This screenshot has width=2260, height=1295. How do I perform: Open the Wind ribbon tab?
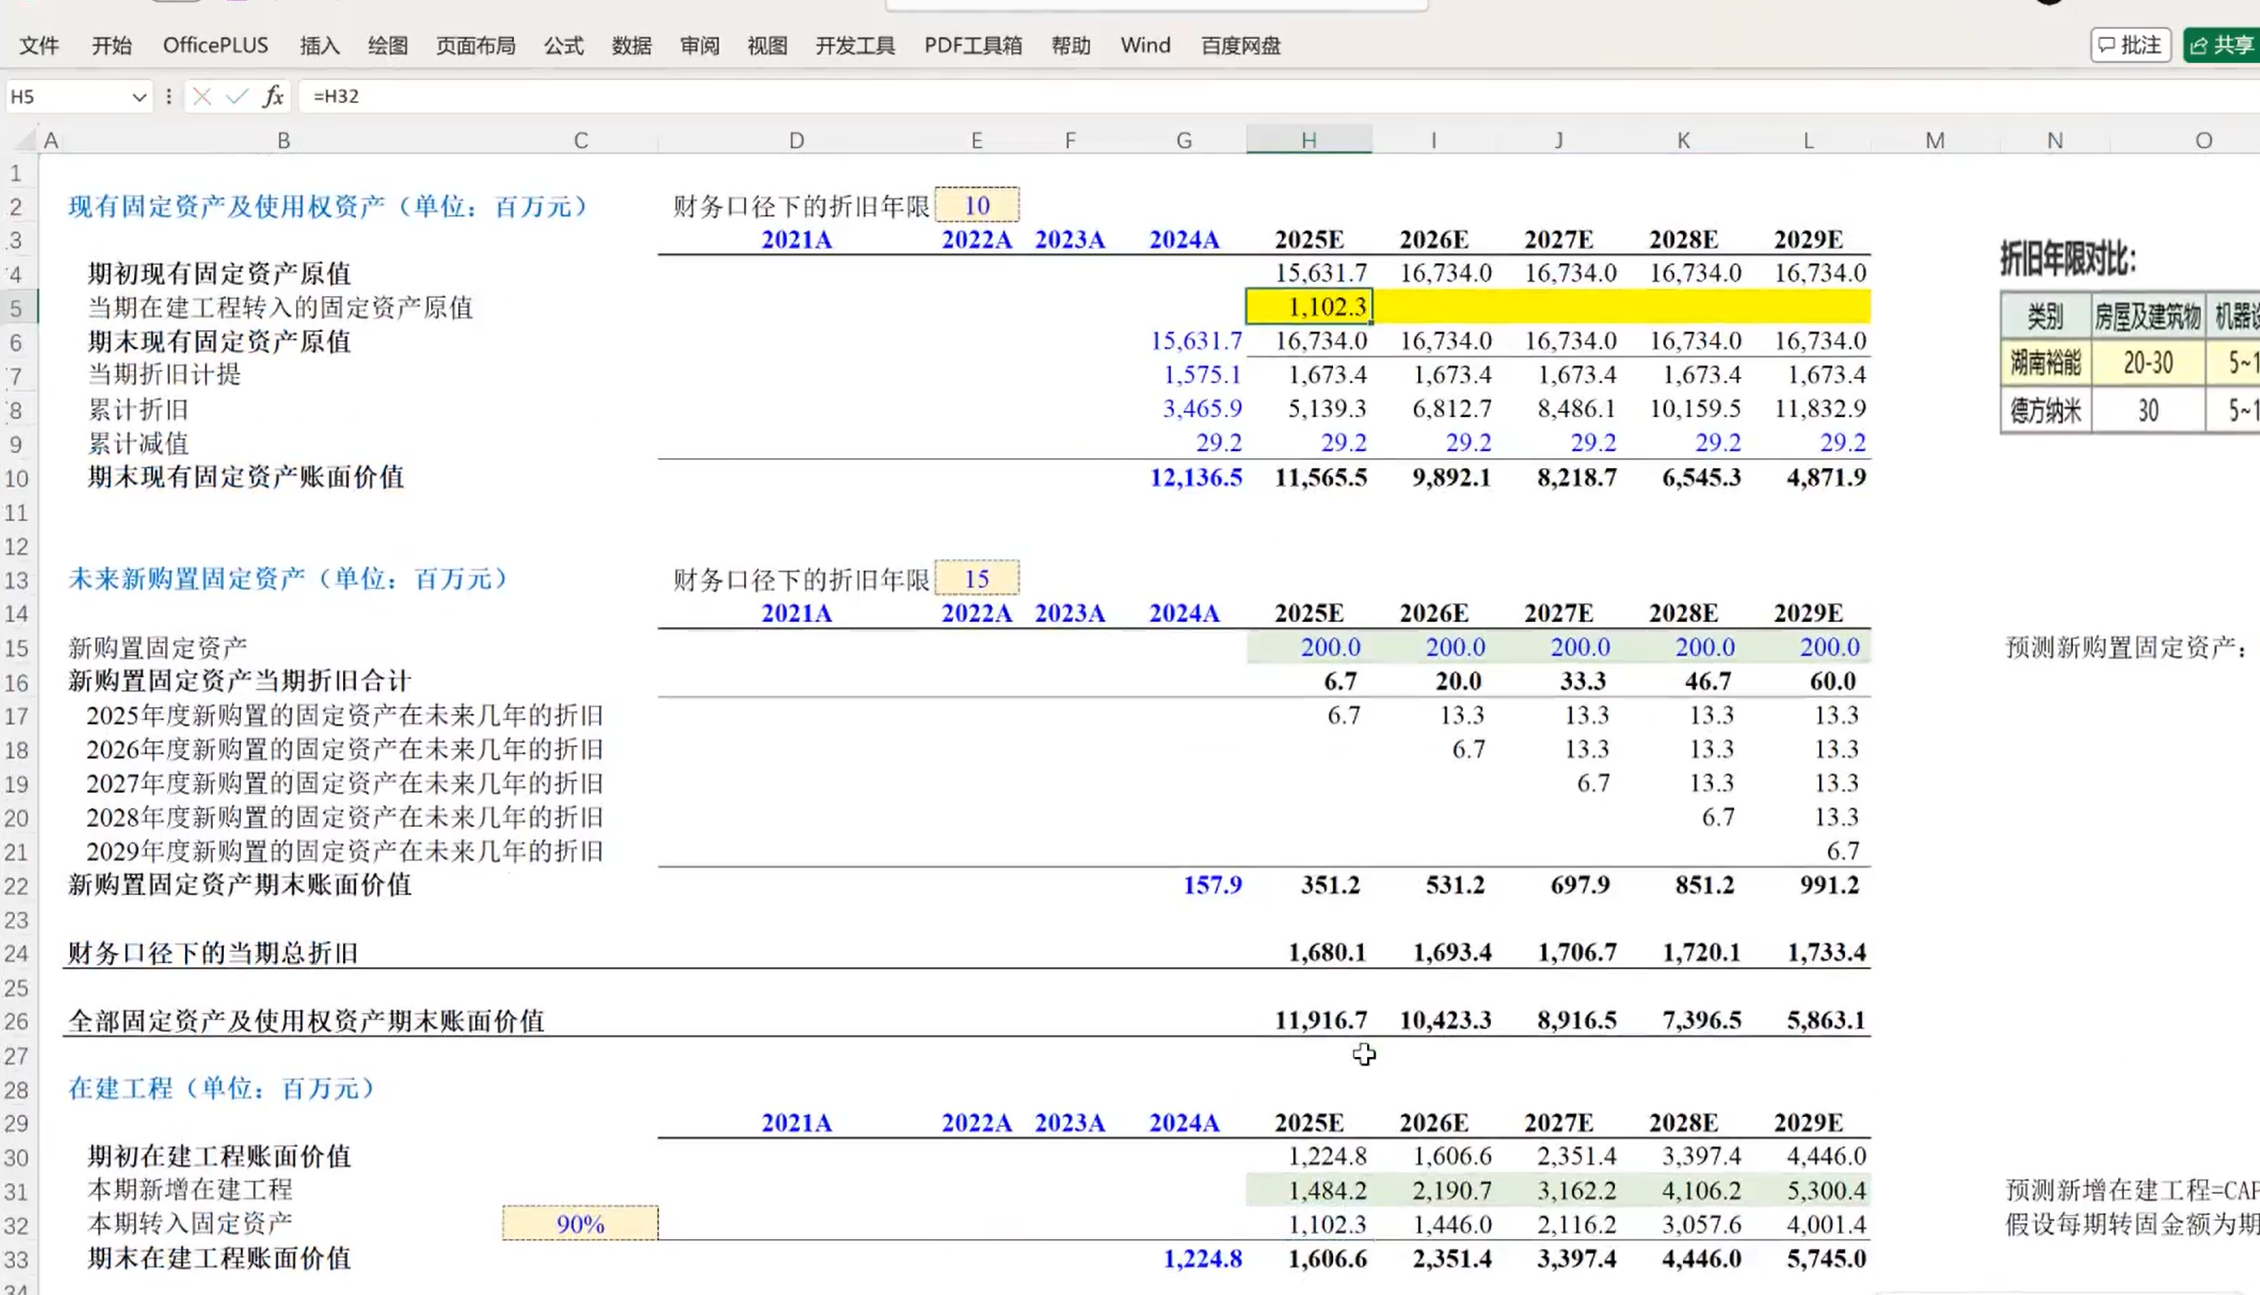1145,45
